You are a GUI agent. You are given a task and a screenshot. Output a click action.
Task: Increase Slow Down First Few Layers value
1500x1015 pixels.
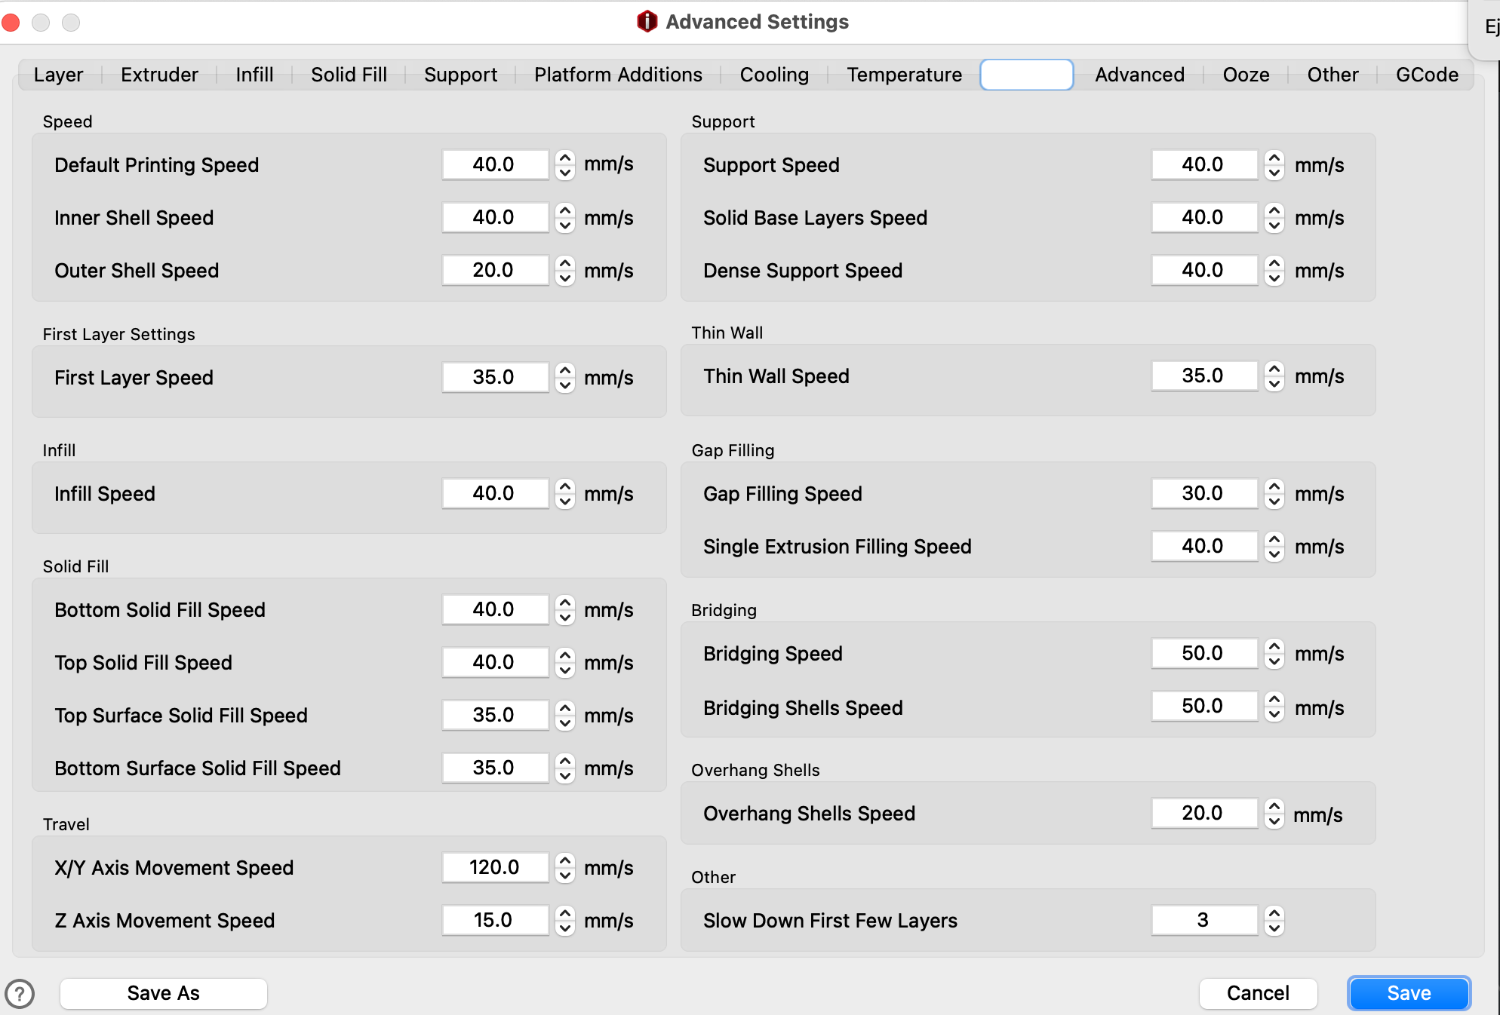(x=1274, y=914)
